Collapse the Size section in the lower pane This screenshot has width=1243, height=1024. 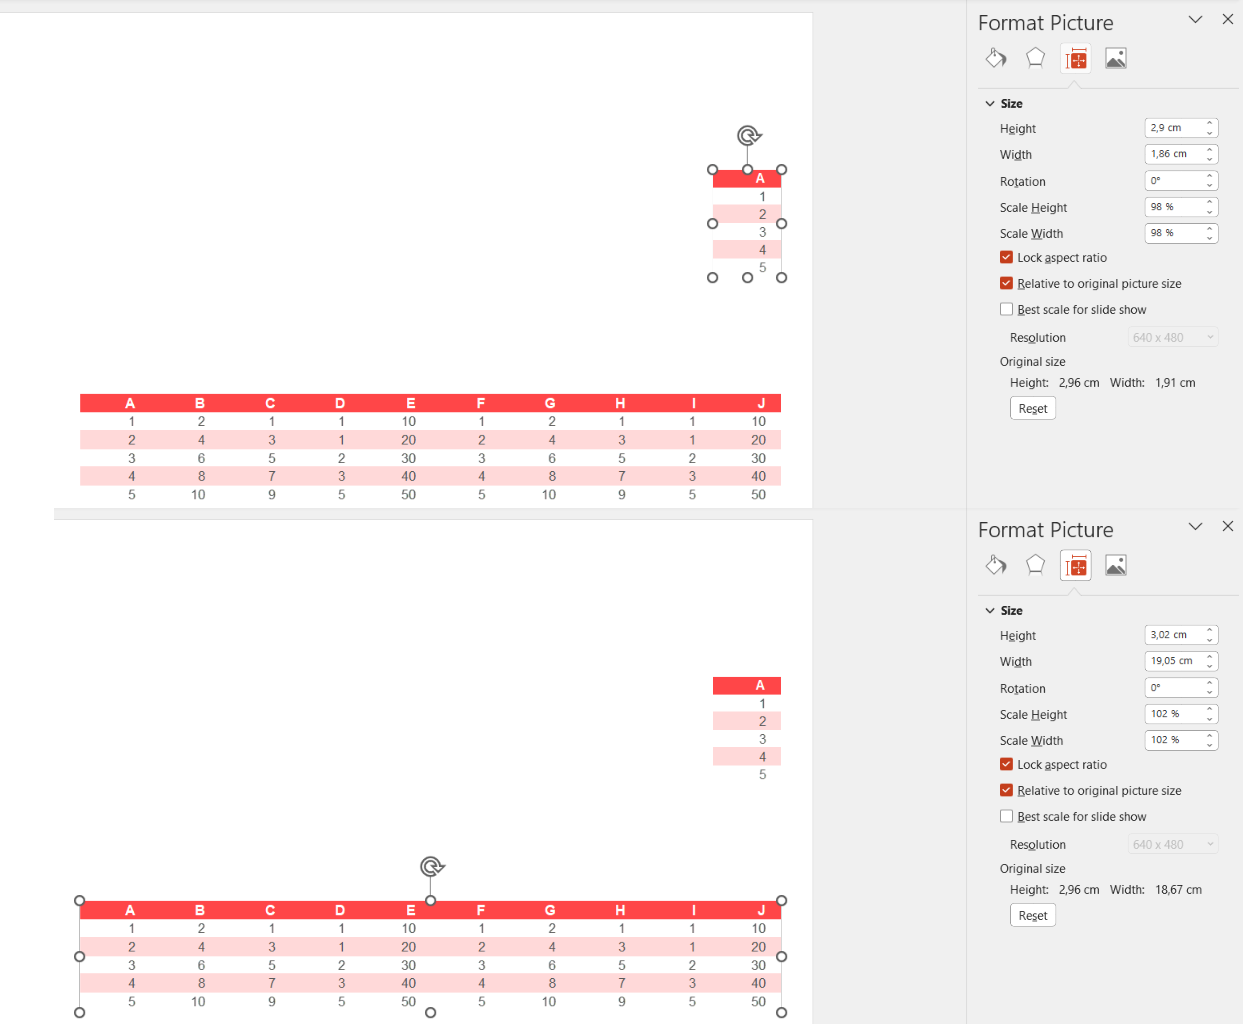pos(990,610)
